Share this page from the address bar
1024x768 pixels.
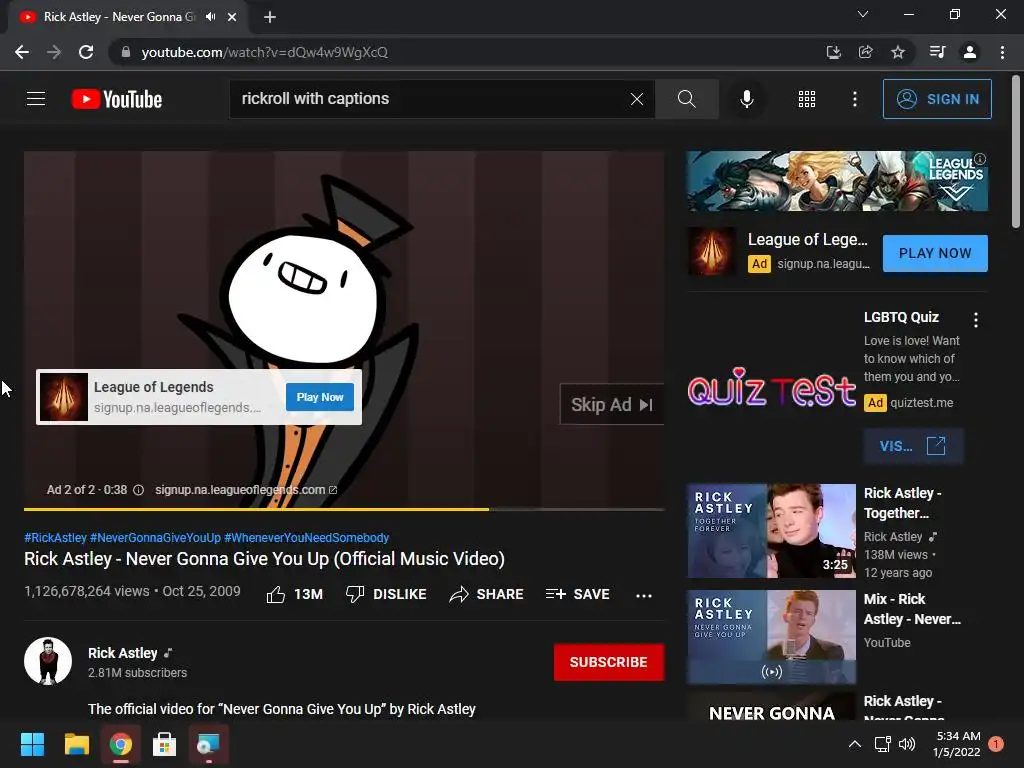coord(865,52)
